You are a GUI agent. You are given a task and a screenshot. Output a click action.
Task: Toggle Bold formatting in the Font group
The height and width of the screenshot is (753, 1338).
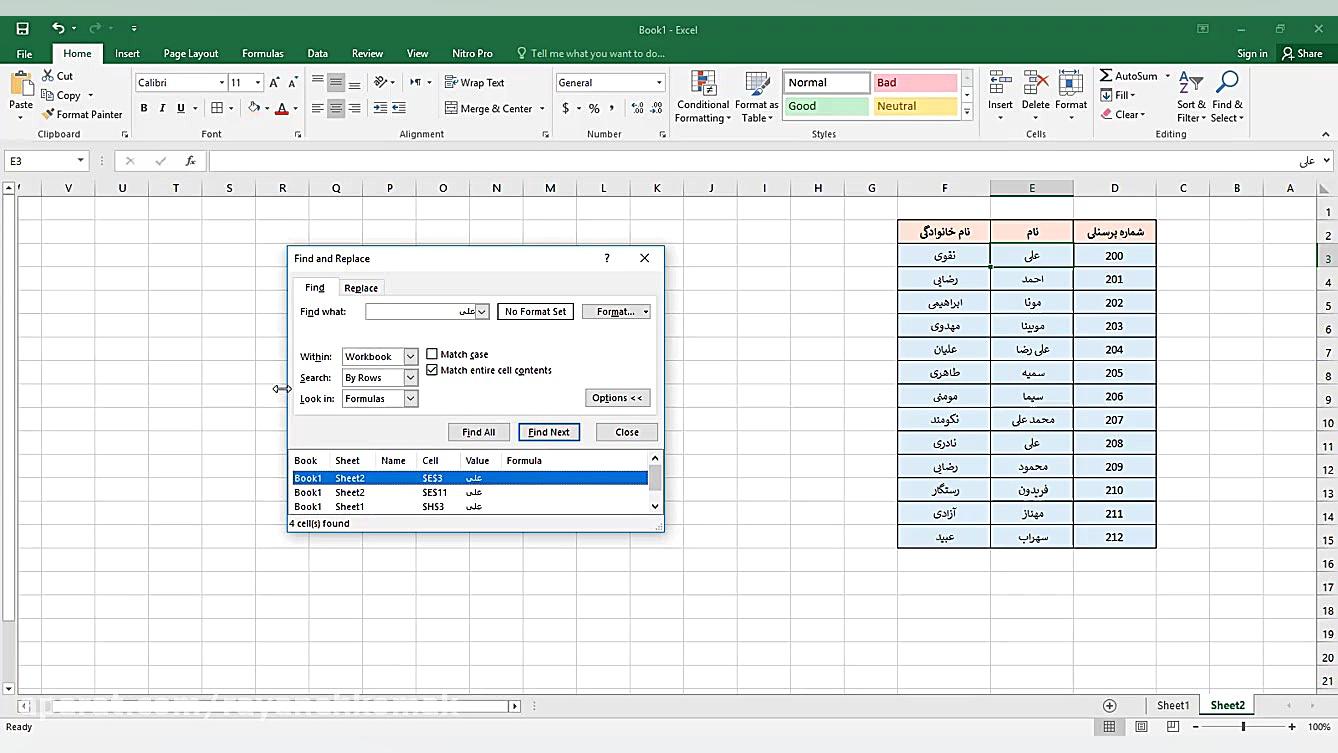[x=144, y=108]
